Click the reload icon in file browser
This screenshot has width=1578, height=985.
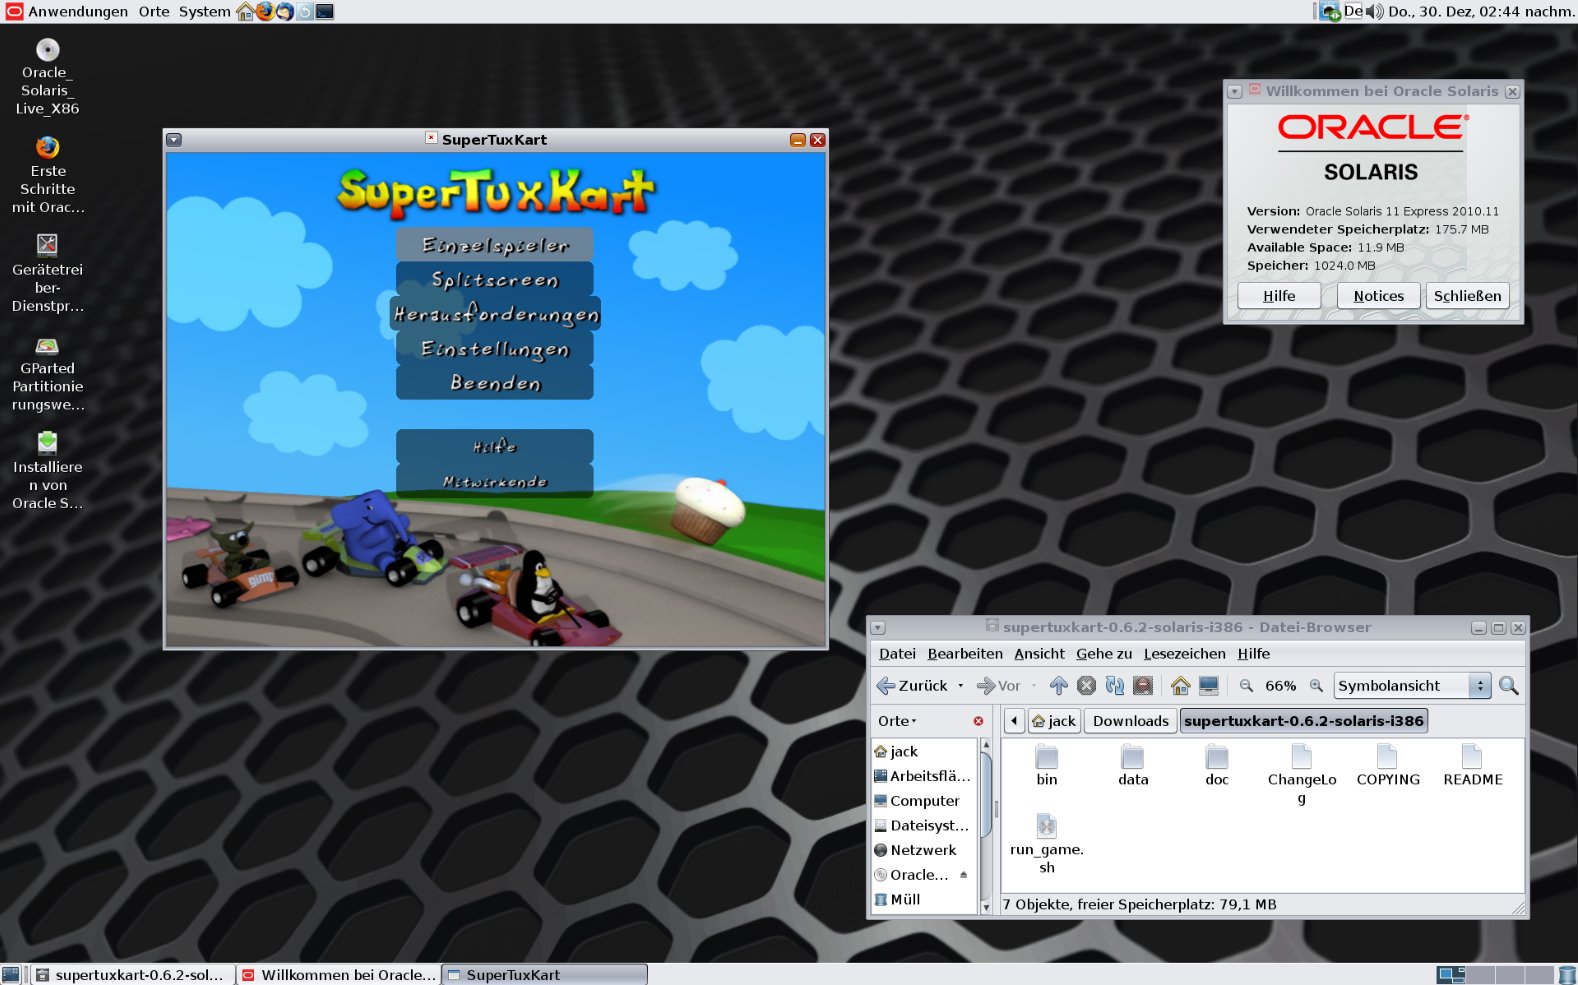click(x=1115, y=685)
